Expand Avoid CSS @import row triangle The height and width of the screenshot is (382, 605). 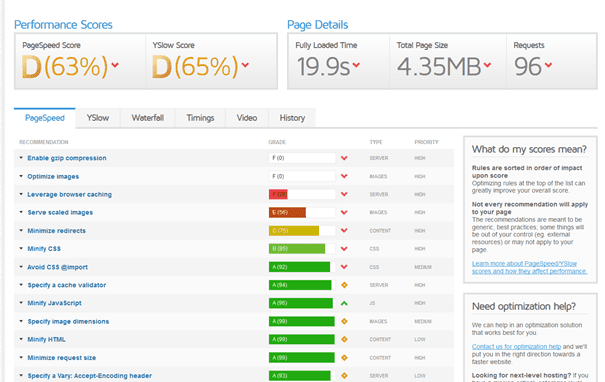(x=21, y=267)
